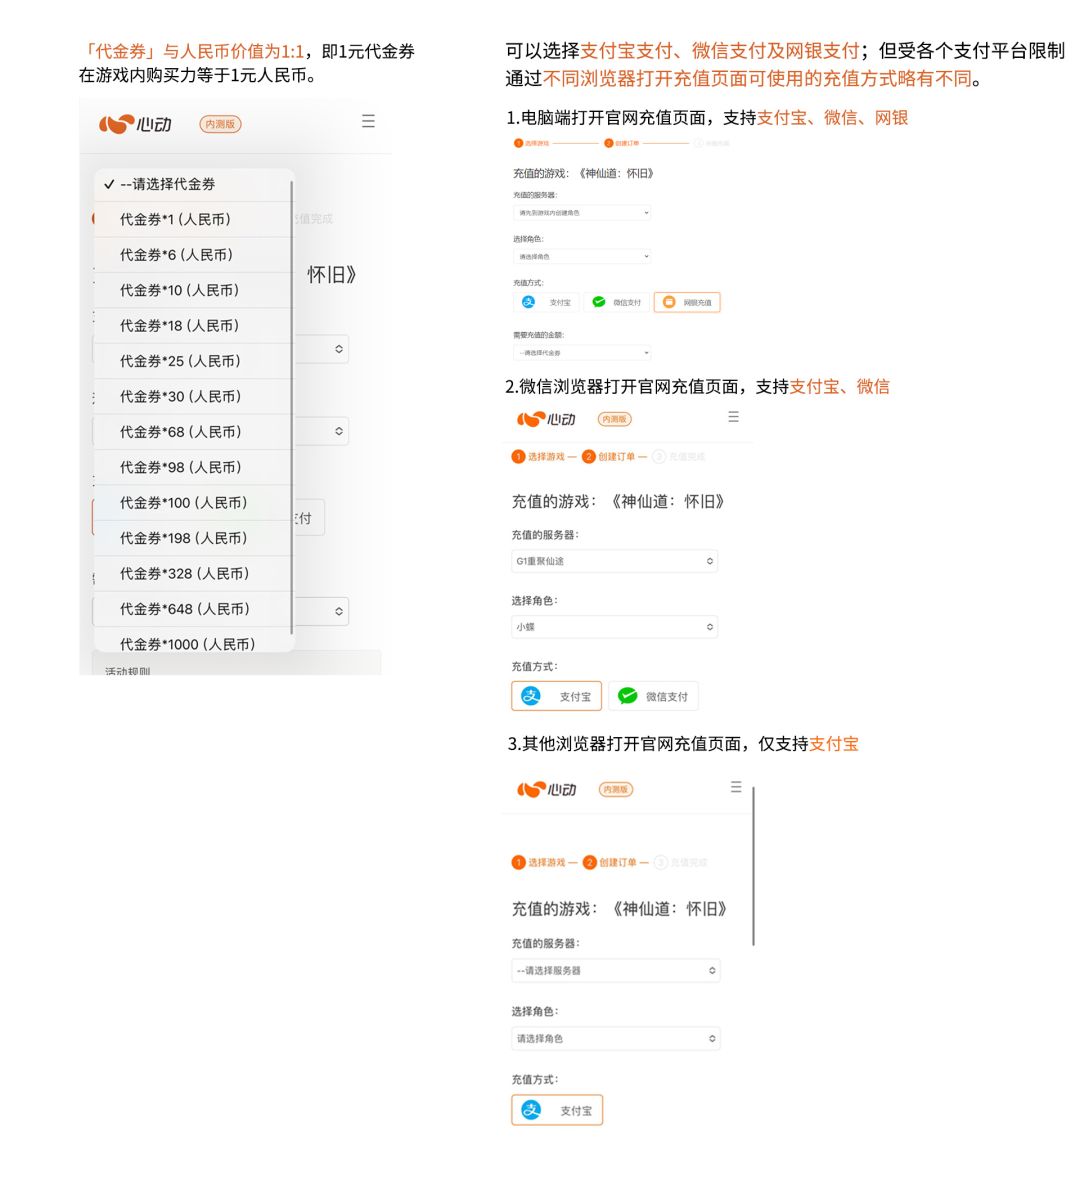Choose 代金券*1 (人民币) from the list

click(x=193, y=219)
